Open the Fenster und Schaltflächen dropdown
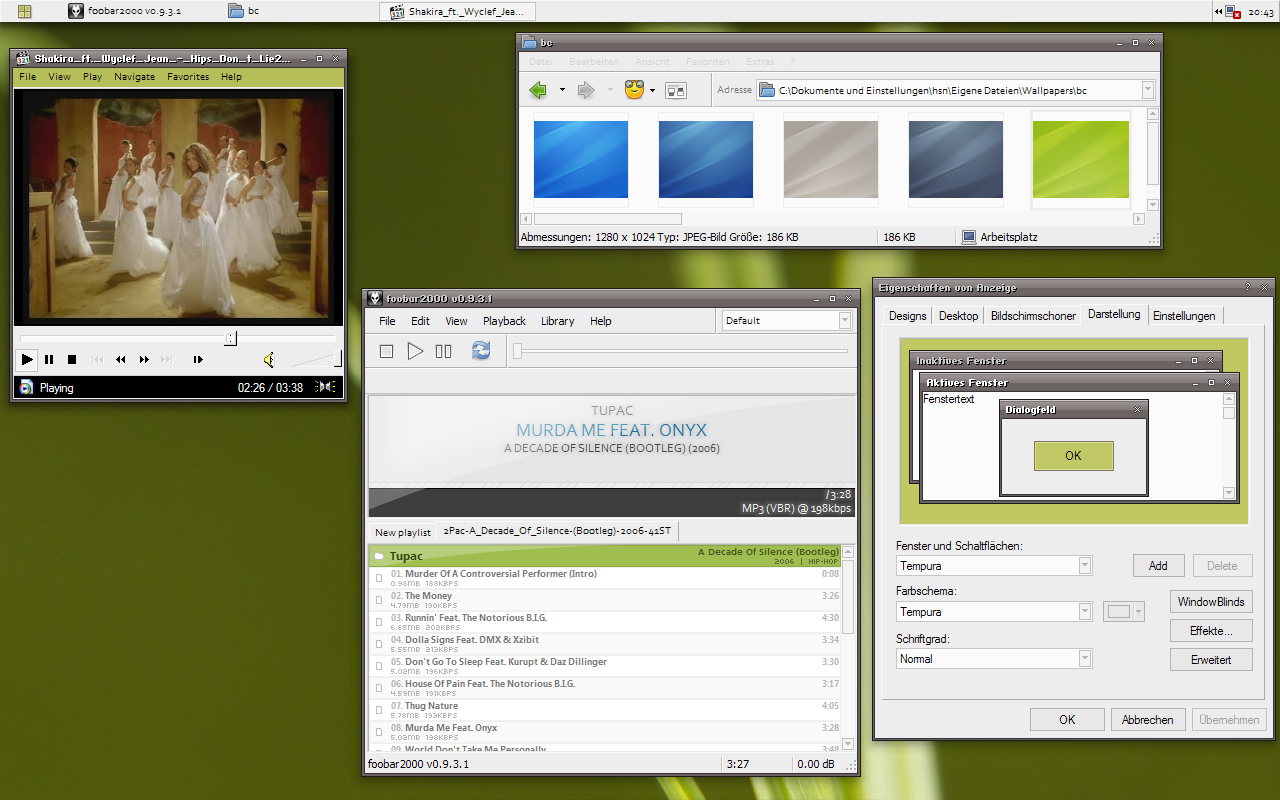Image resolution: width=1280 pixels, height=800 pixels. [x=1085, y=566]
